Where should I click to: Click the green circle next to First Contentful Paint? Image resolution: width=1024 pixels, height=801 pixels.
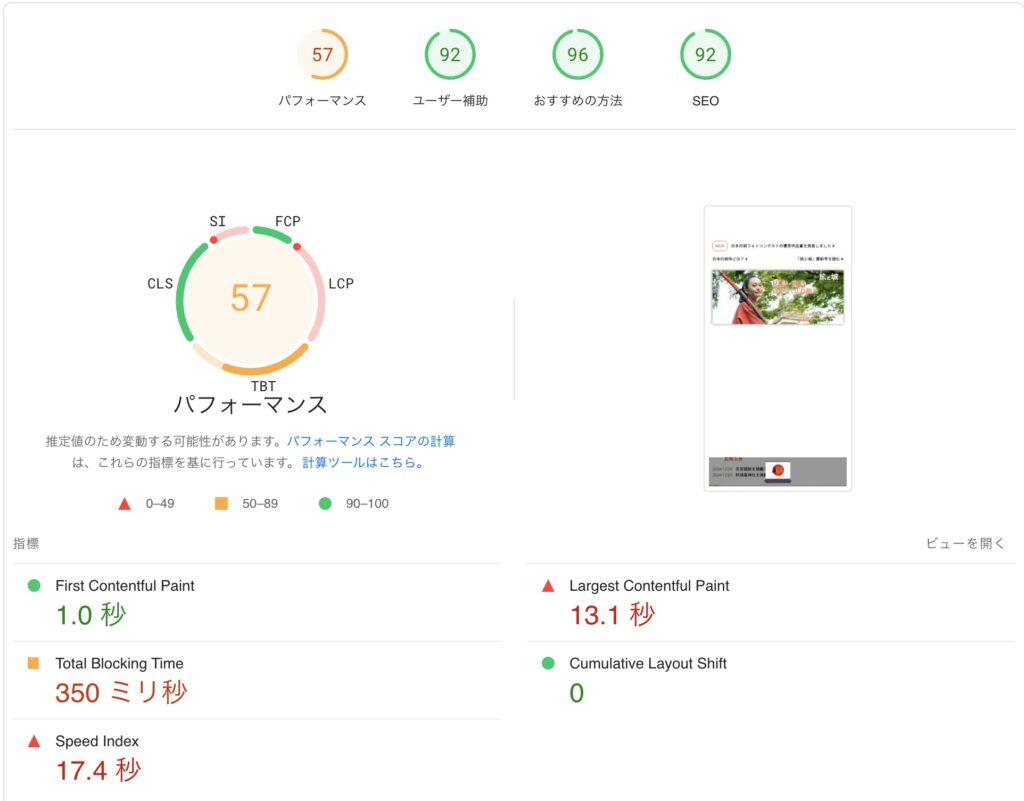click(34, 586)
